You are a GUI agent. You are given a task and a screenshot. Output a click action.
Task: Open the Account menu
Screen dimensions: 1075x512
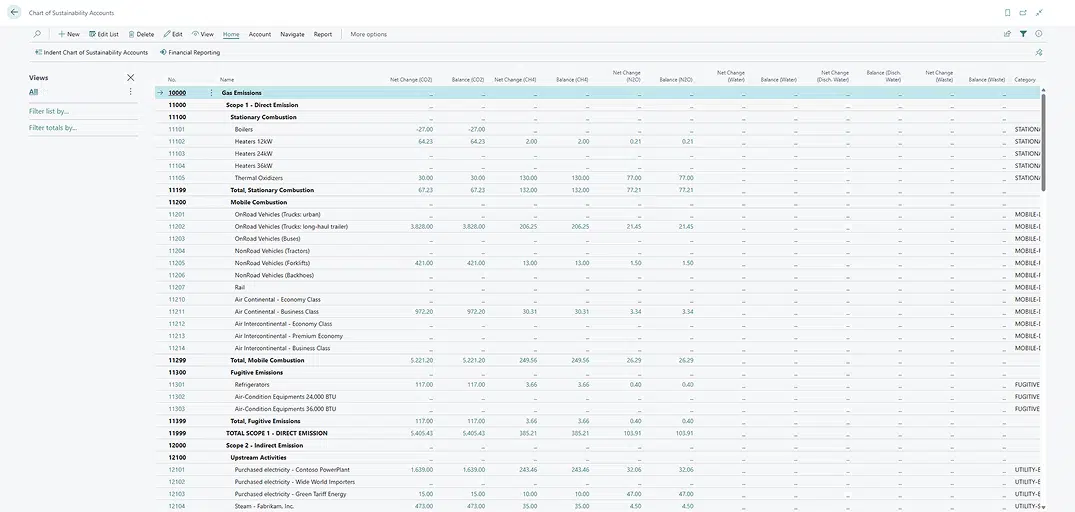(x=260, y=34)
